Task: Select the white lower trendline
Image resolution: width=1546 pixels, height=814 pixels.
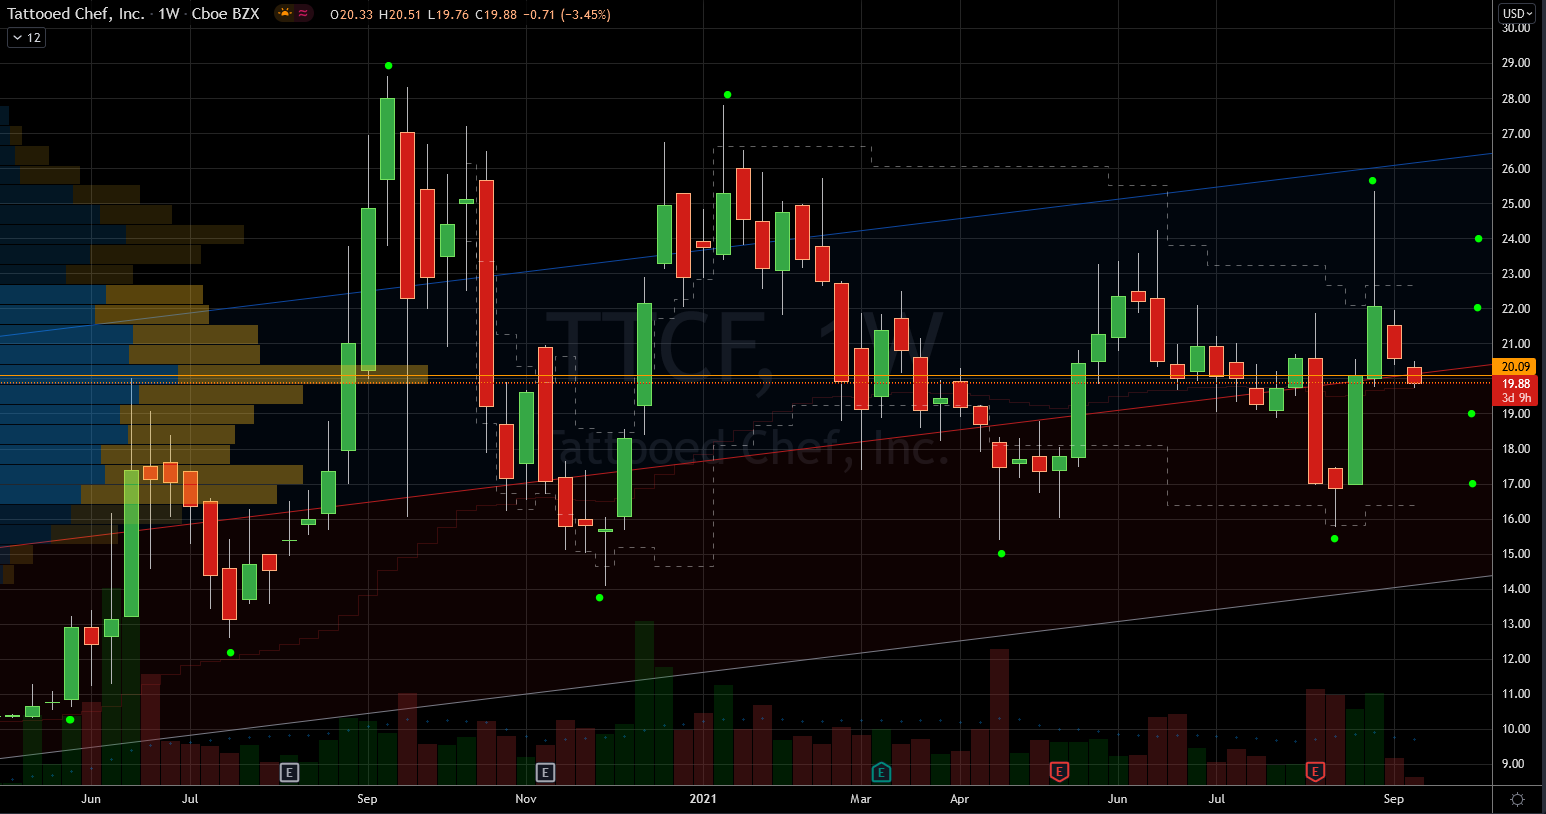Action: coord(1000,640)
